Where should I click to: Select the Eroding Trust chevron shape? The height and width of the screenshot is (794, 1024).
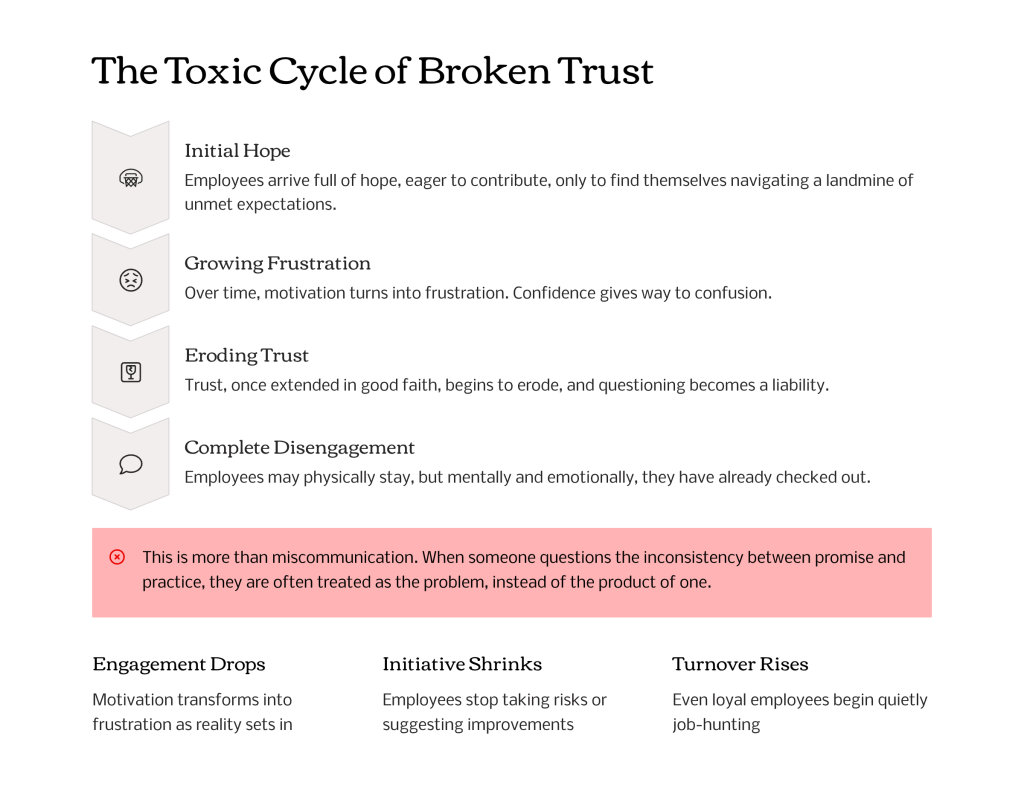[x=131, y=372]
